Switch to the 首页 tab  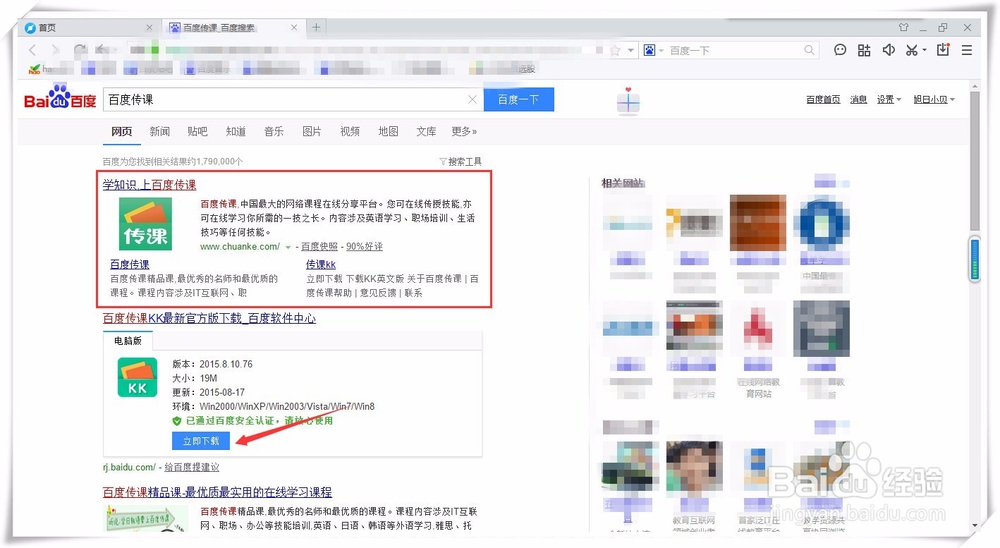pos(89,27)
